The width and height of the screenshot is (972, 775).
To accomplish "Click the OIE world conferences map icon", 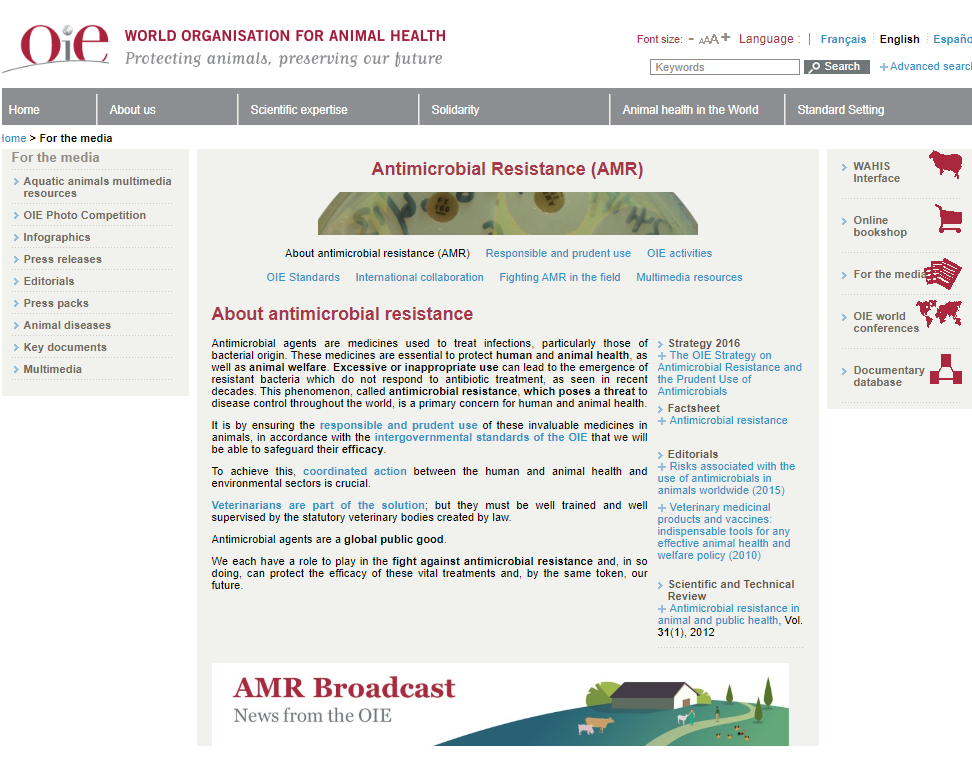I will click(x=939, y=312).
